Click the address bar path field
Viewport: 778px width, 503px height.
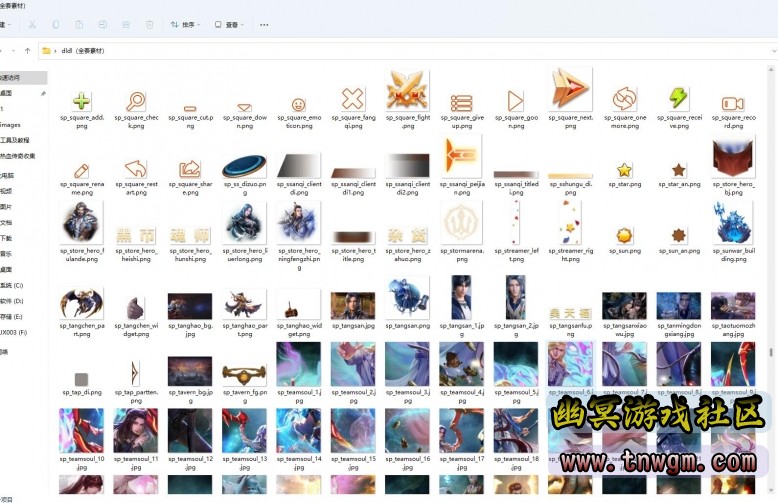coord(407,51)
